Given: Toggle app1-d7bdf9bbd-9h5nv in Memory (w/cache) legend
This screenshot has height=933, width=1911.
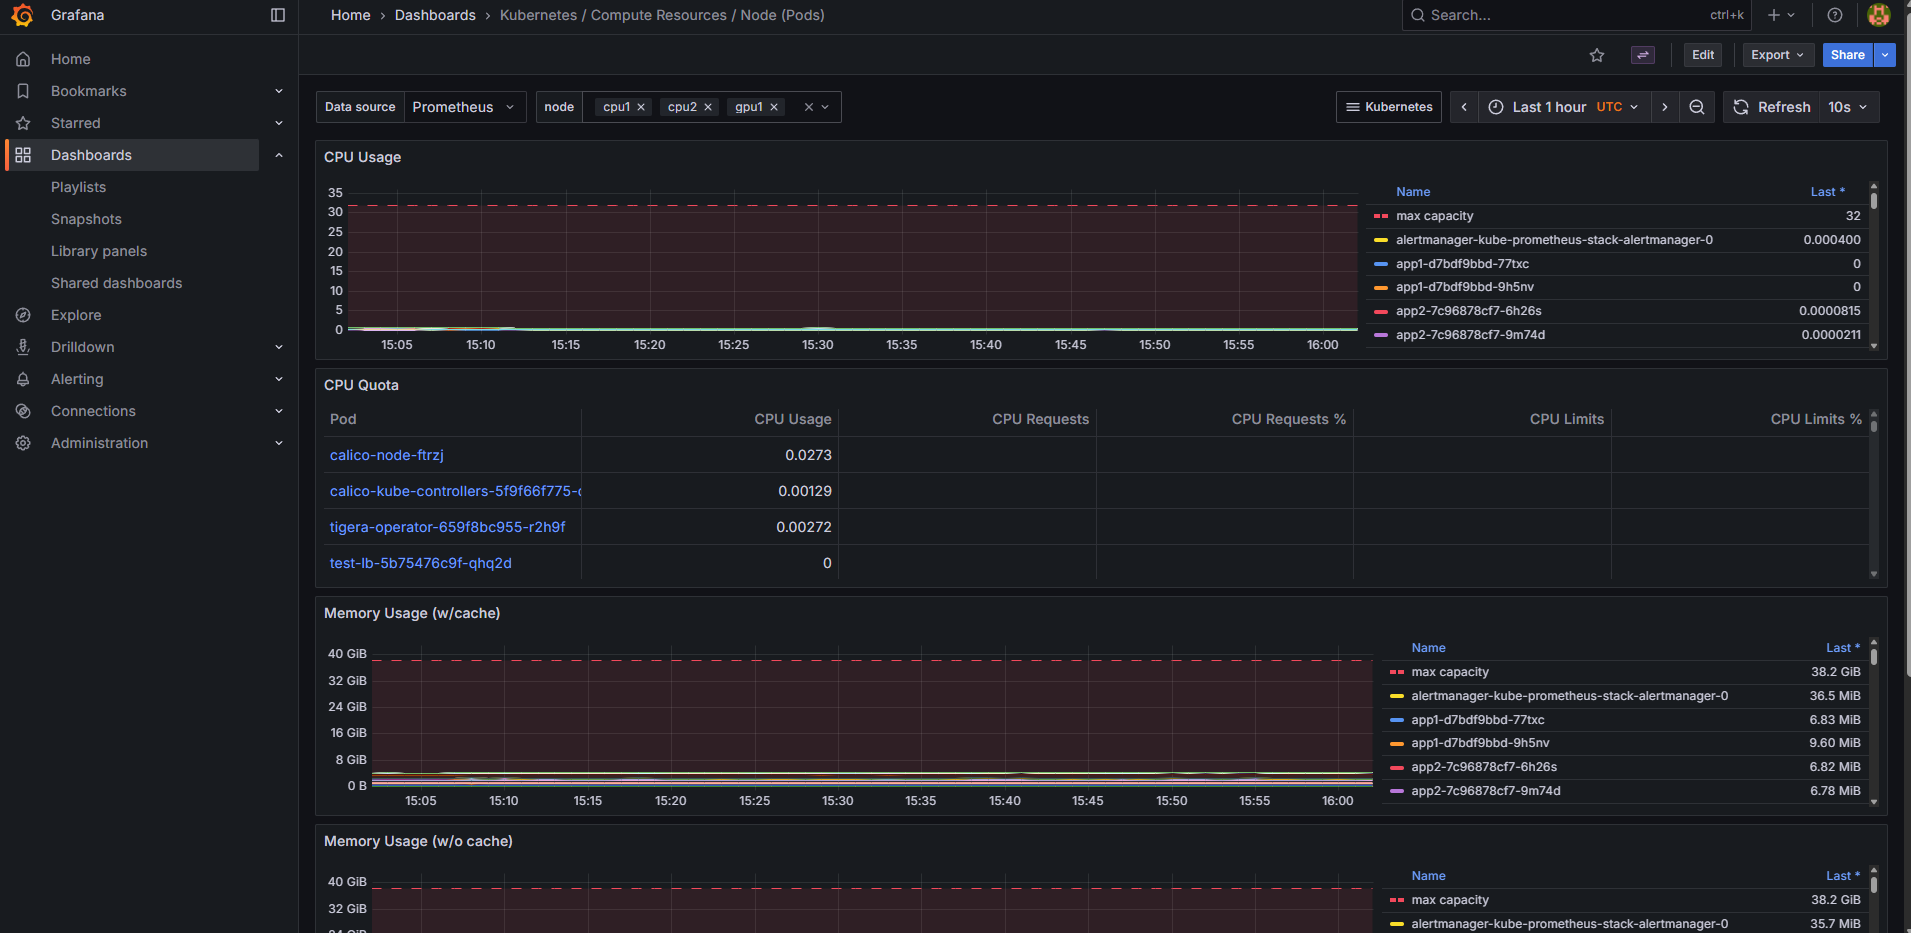Looking at the screenshot, I should [x=1480, y=743].
